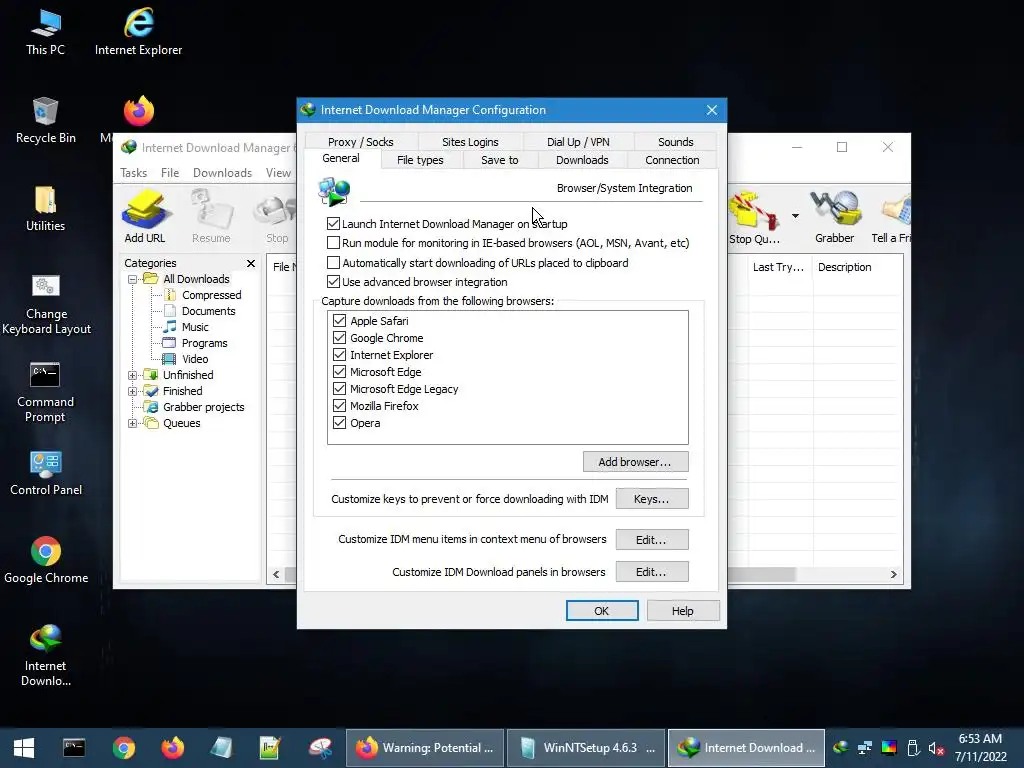The image size is (1024, 768).
Task: Open the File menu in IDM
Action: click(x=170, y=173)
